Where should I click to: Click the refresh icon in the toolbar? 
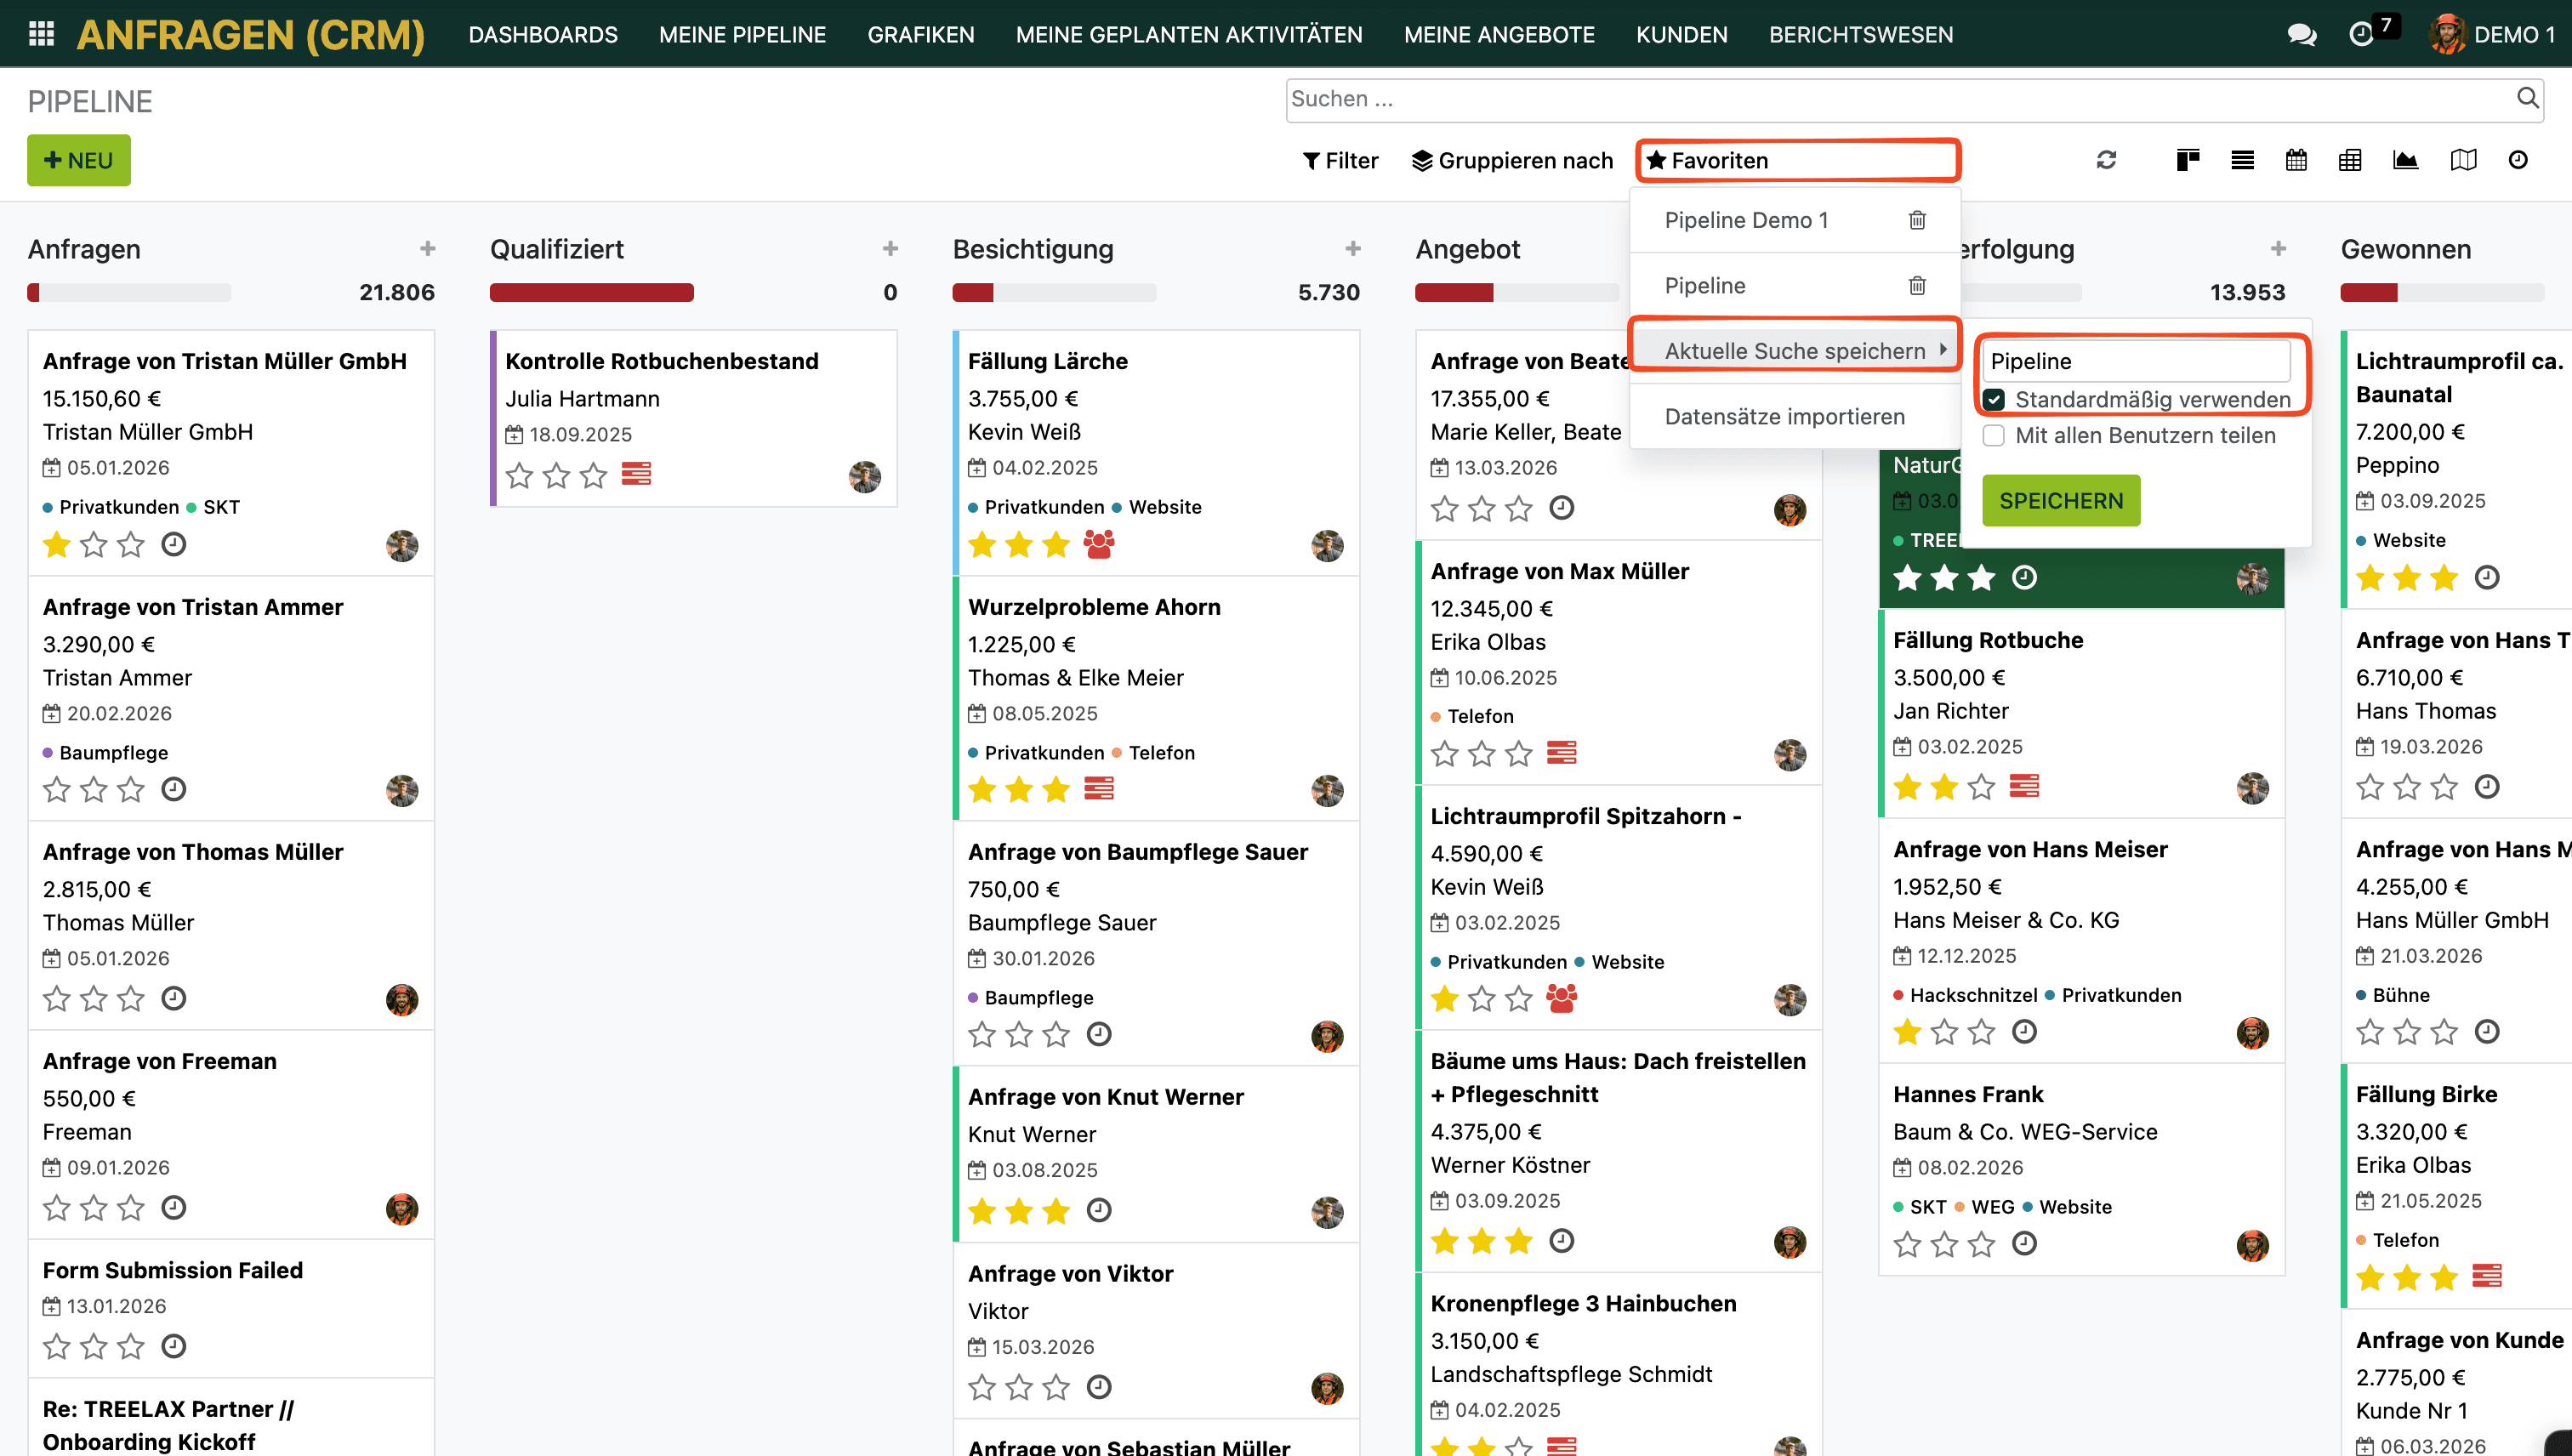pos(2106,160)
